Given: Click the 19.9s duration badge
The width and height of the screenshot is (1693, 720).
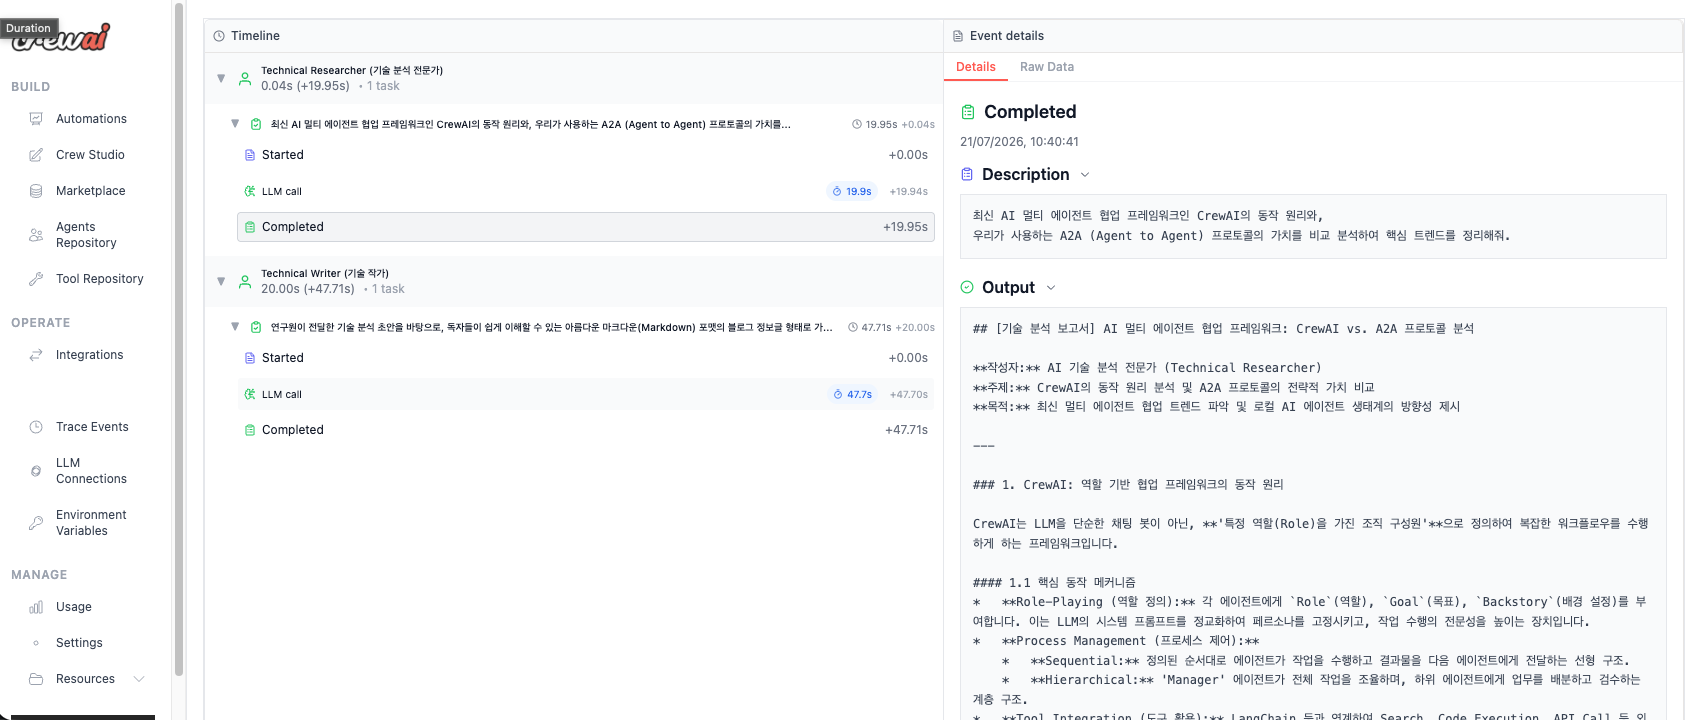Looking at the screenshot, I should [x=852, y=191].
